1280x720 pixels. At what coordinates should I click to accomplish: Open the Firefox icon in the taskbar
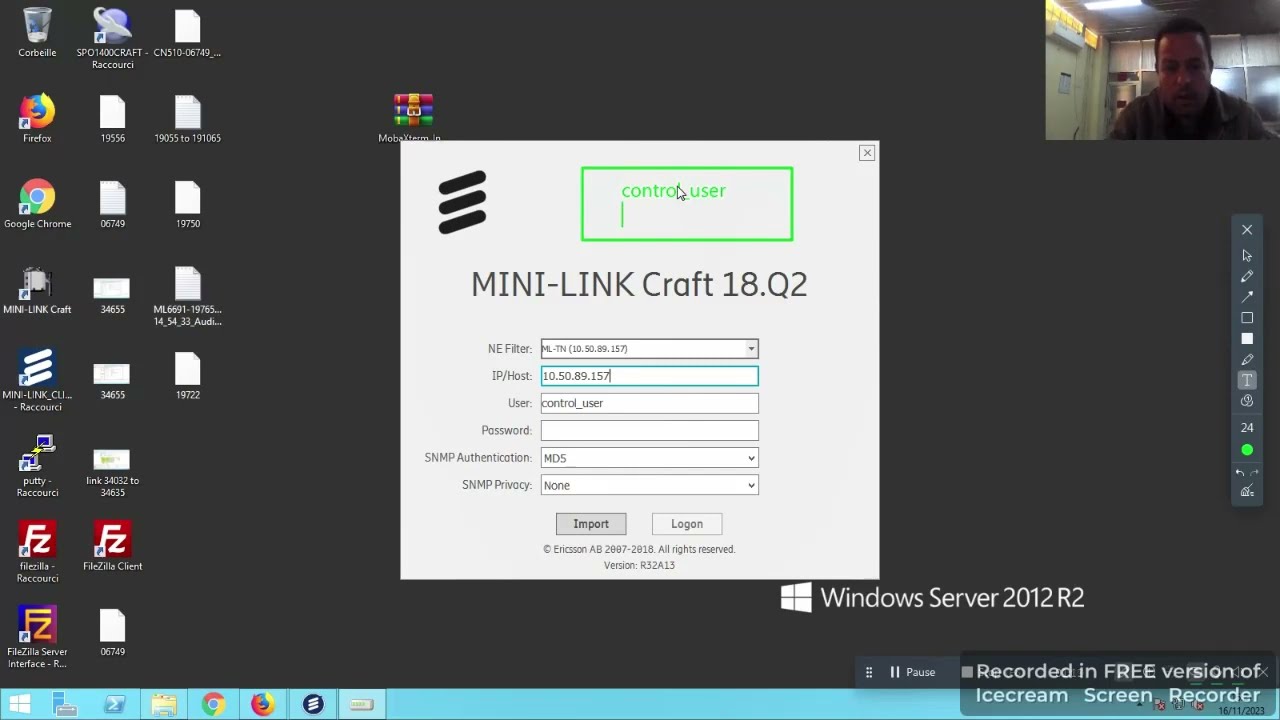tap(262, 705)
